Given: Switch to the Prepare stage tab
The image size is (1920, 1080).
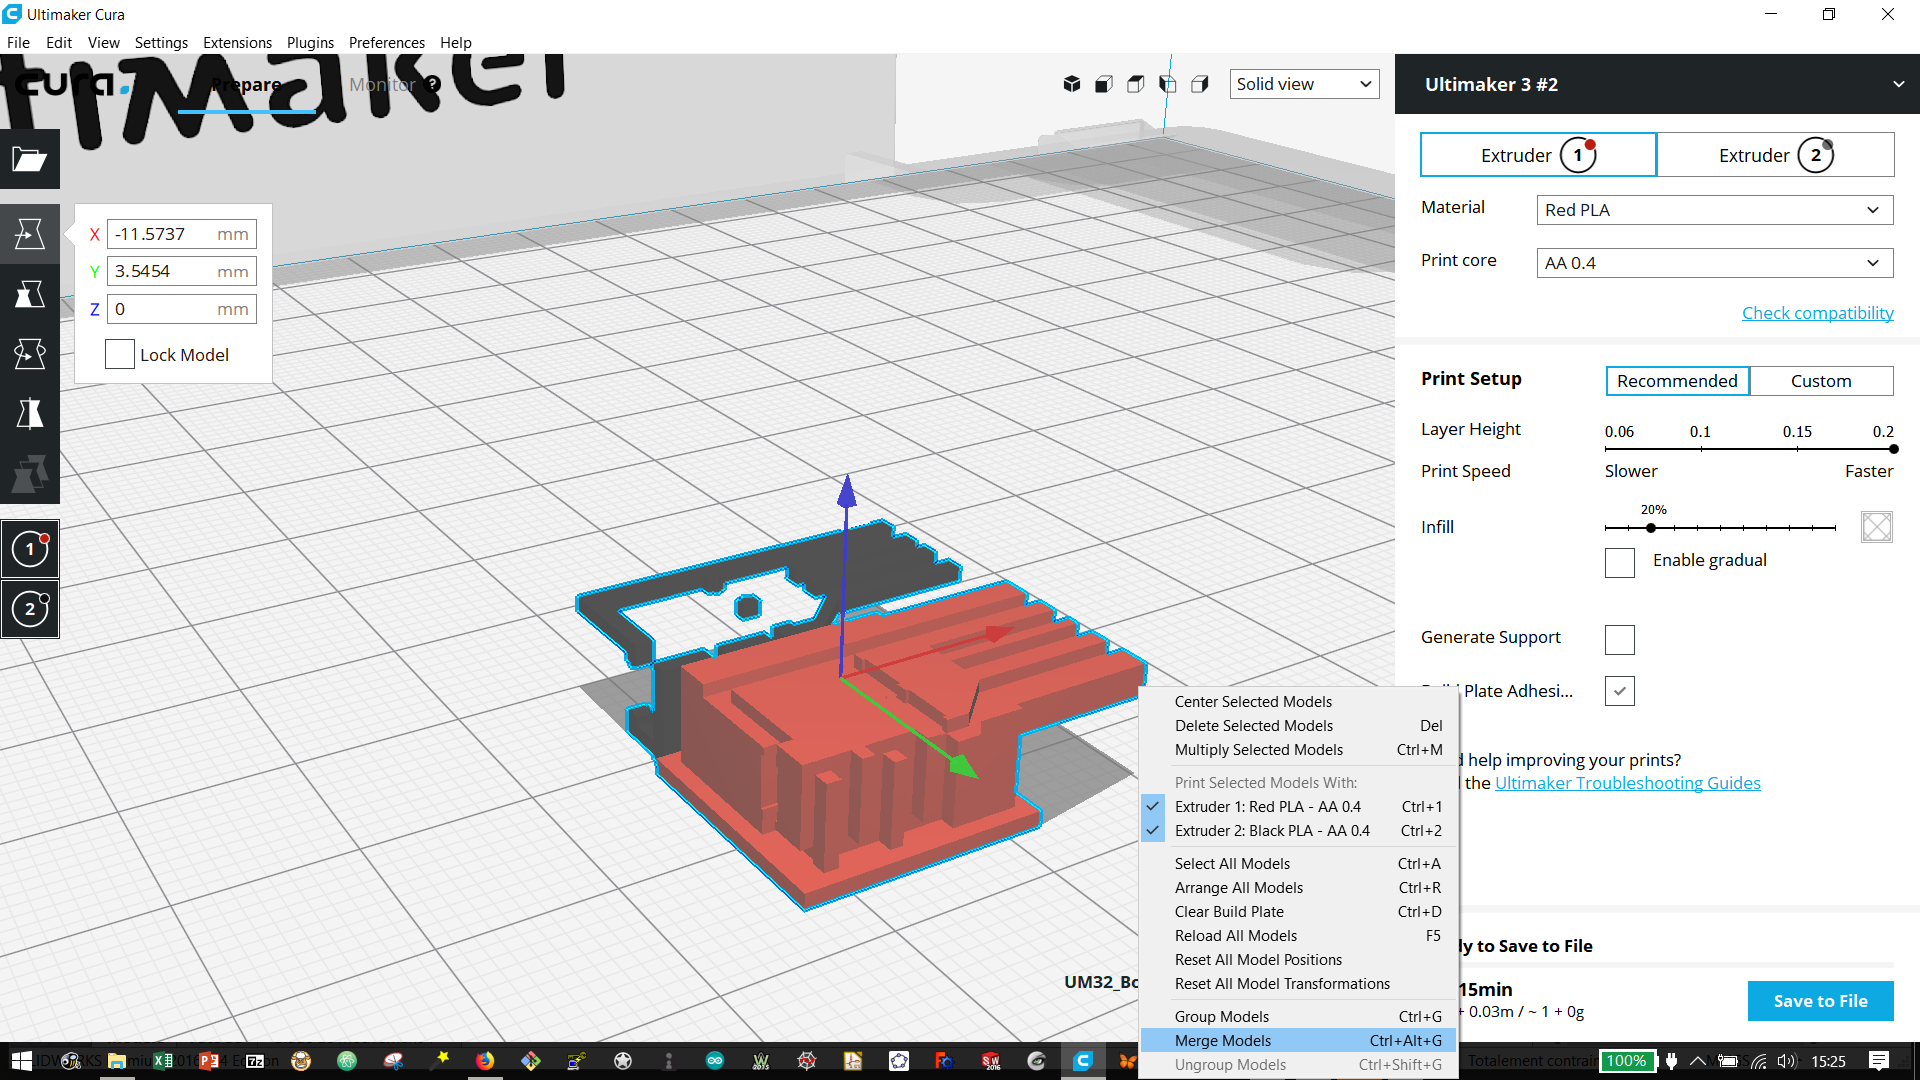Looking at the screenshot, I should pyautogui.click(x=246, y=85).
